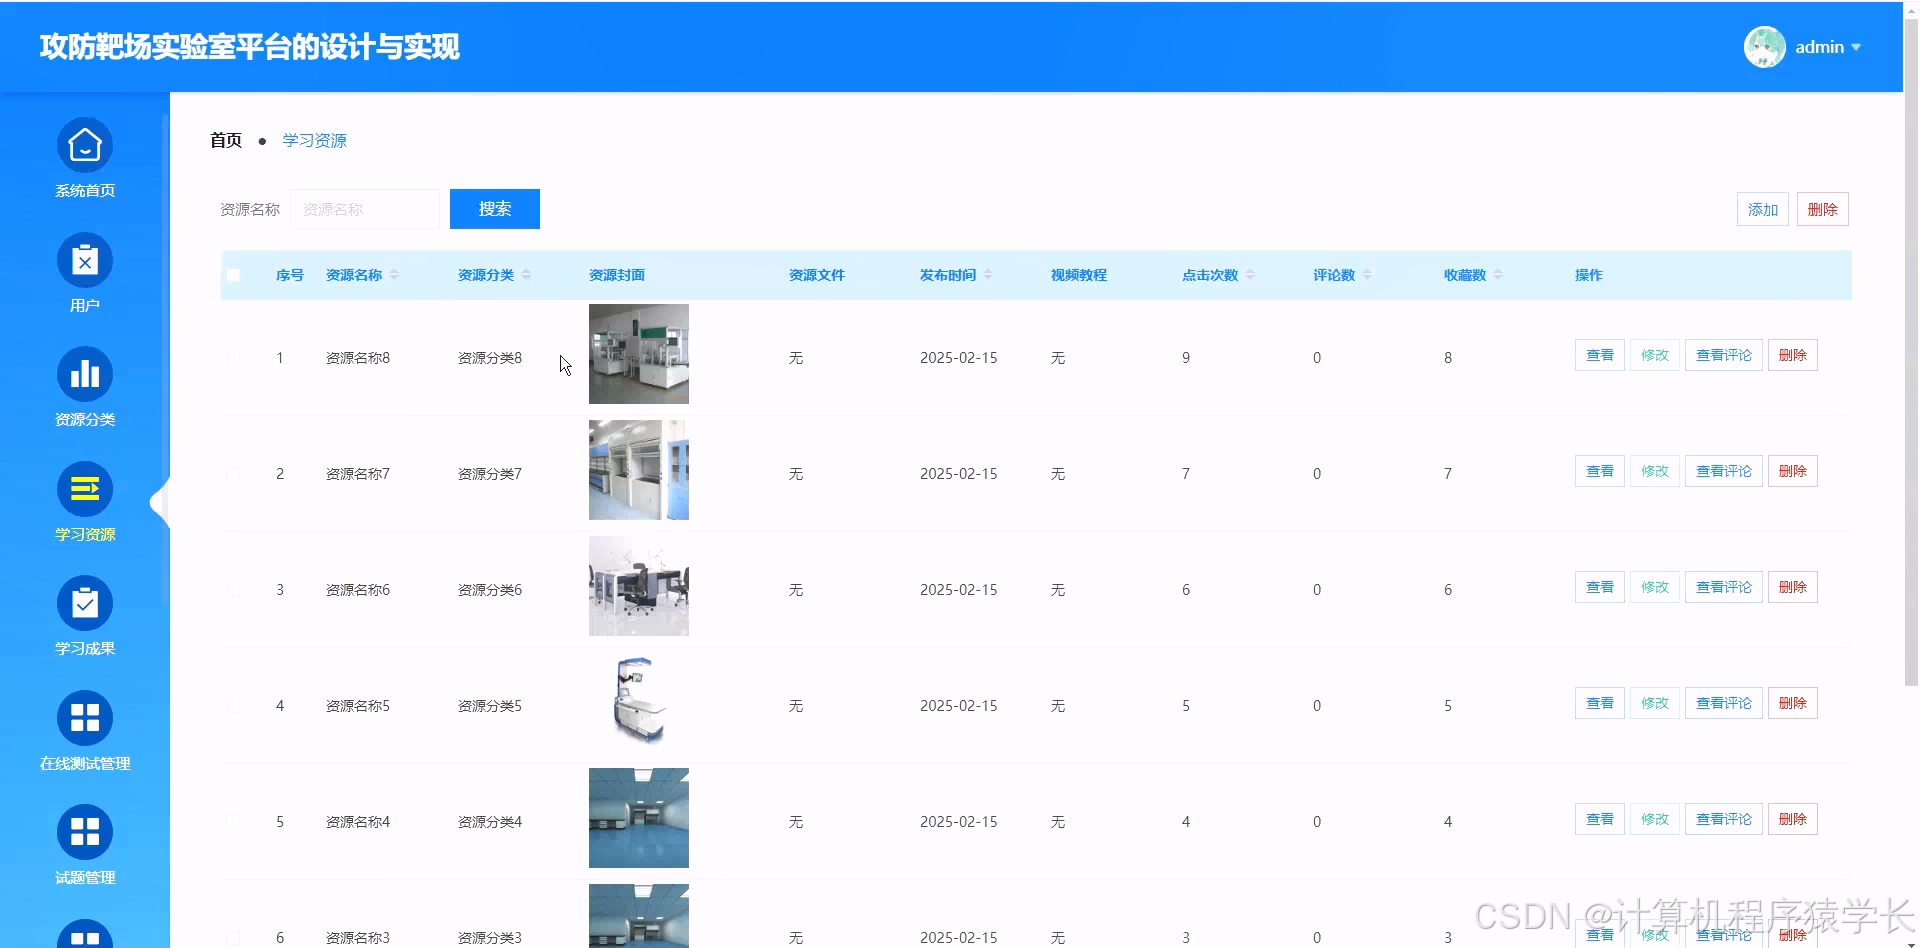Click the 资源文件 column header
Viewport: 1920px width, 948px height.
(817, 275)
